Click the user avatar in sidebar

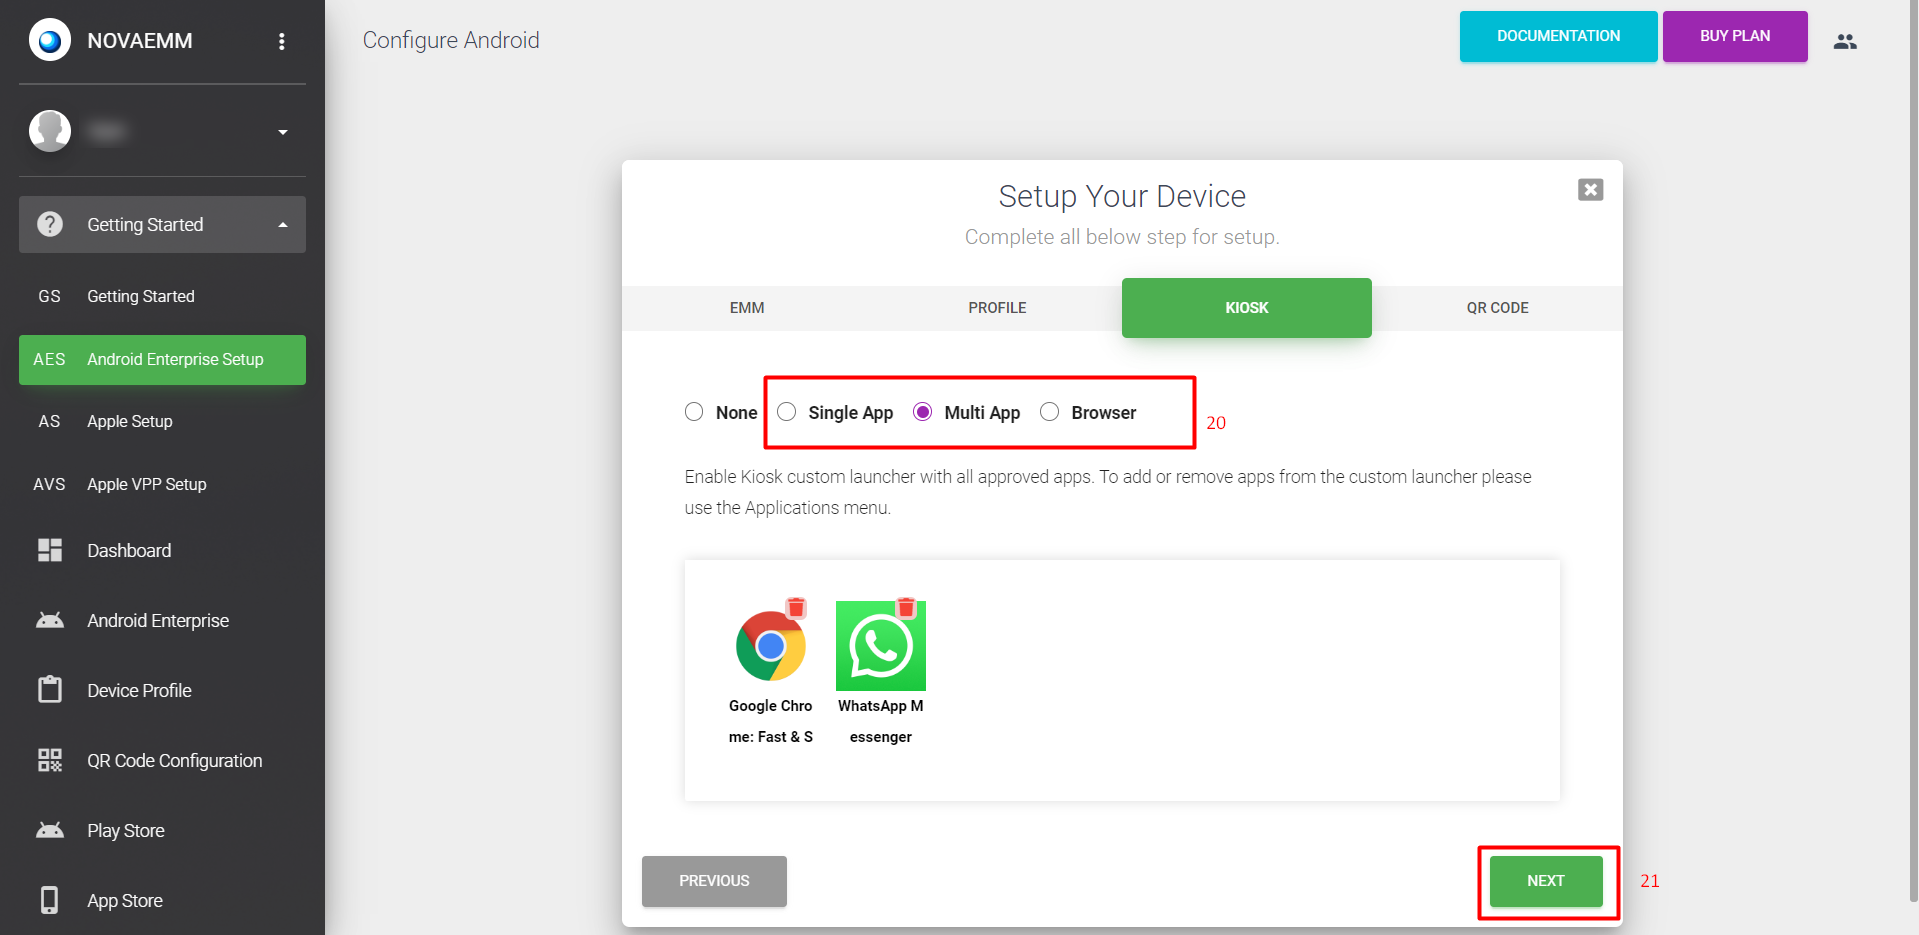coord(50,131)
